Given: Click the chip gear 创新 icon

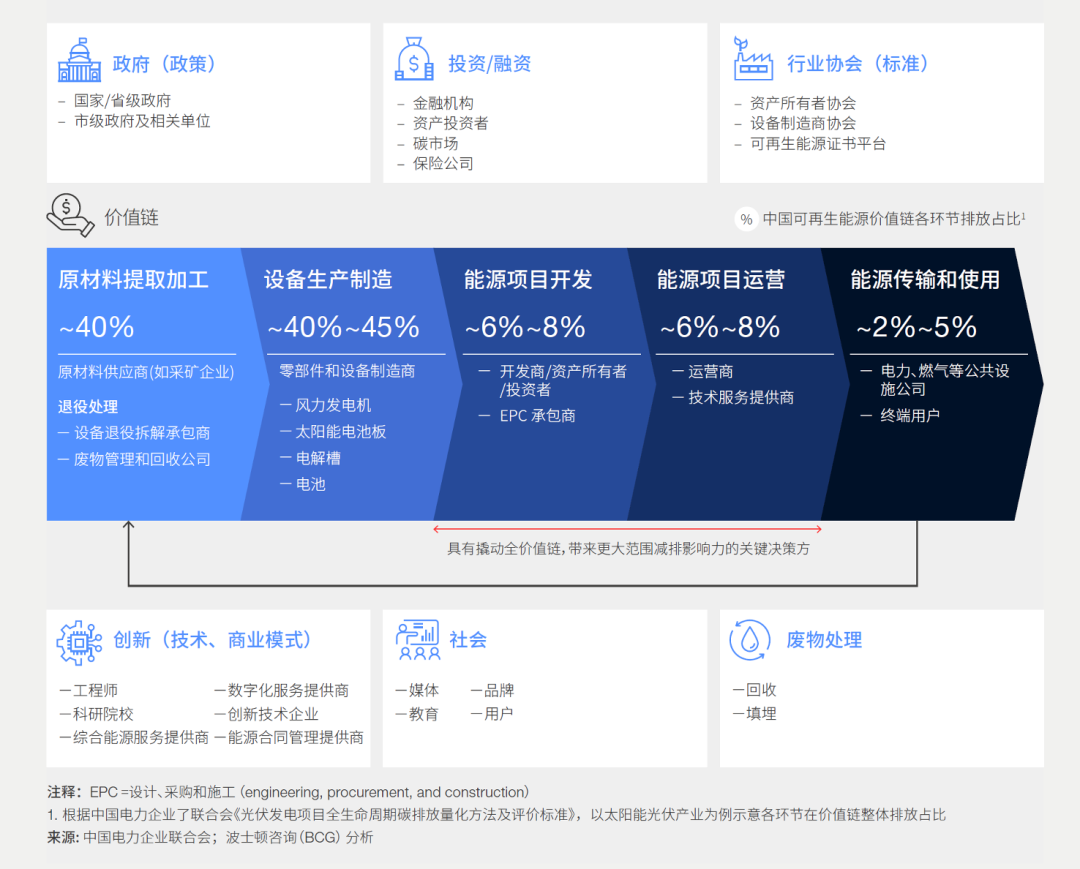Looking at the screenshot, I should pos(79,642).
